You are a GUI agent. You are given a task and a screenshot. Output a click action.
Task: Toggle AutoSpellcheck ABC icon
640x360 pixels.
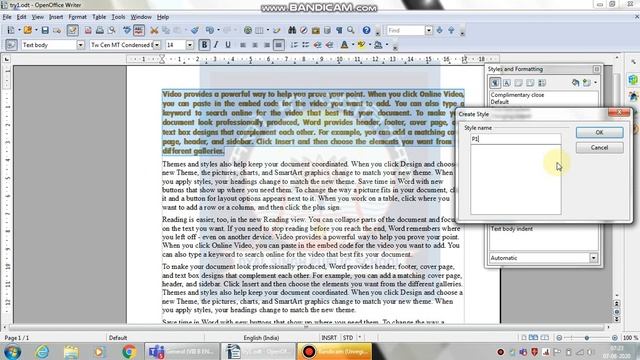[x=139, y=30]
